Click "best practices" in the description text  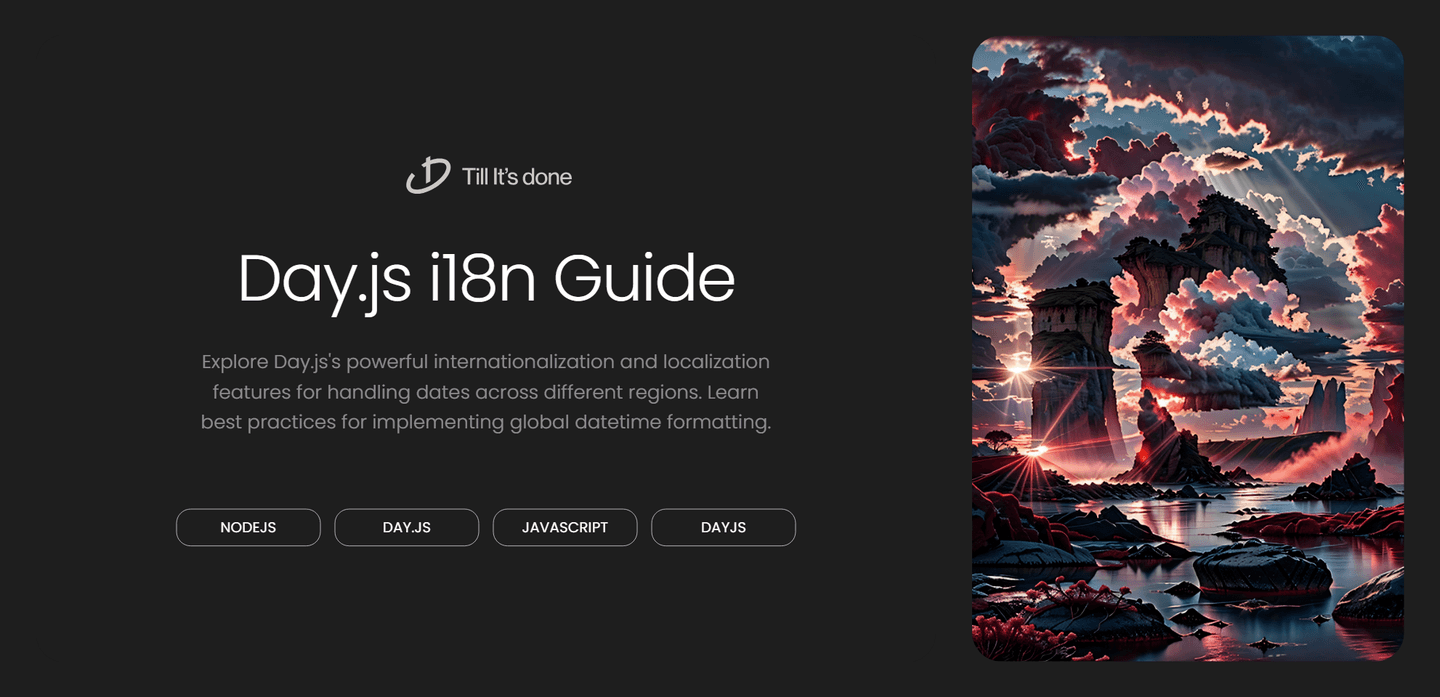(268, 422)
